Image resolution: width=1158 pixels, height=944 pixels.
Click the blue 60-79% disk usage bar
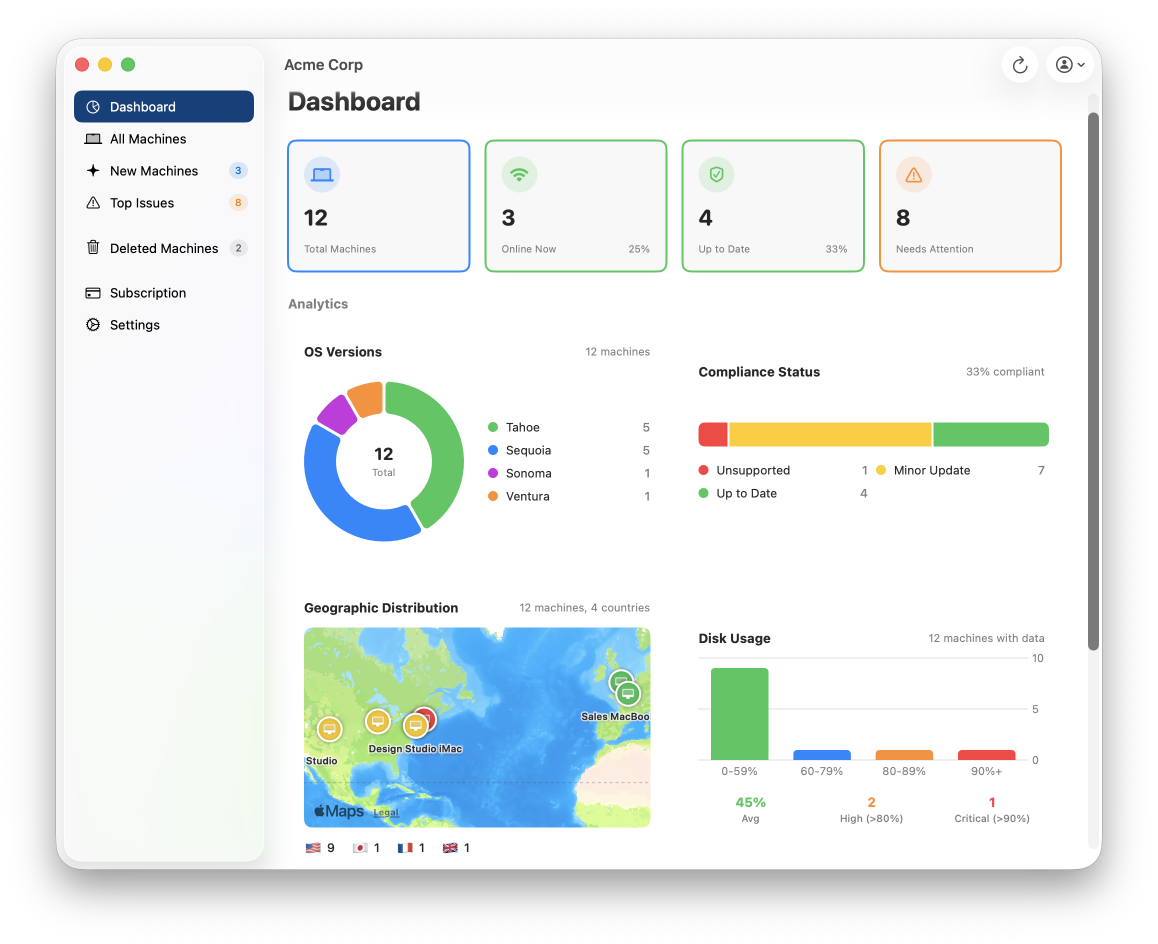822,755
